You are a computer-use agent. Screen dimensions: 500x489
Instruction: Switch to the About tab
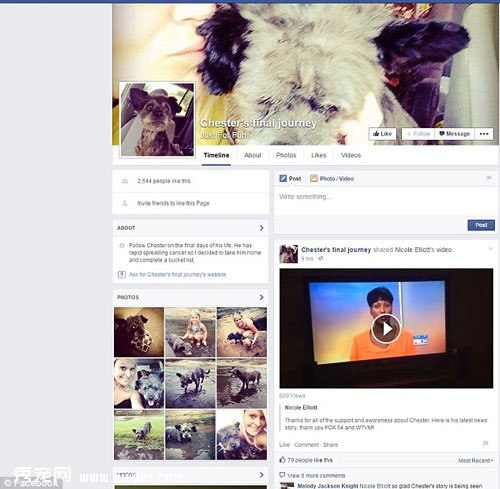252,155
